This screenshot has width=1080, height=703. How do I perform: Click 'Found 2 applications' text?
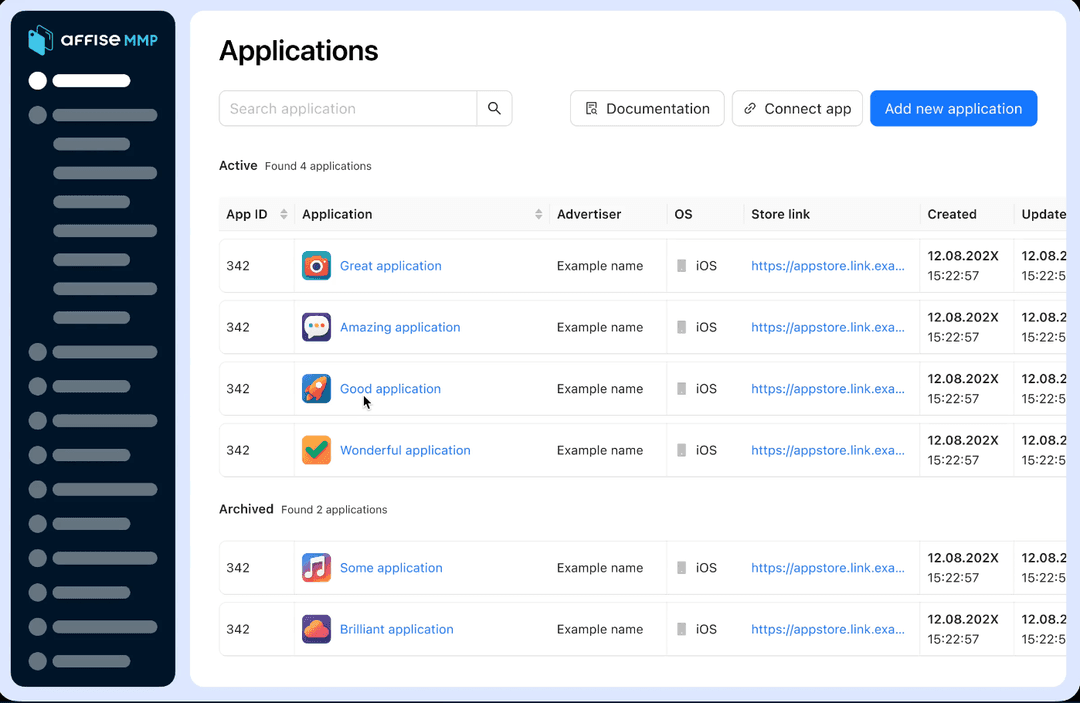(334, 510)
